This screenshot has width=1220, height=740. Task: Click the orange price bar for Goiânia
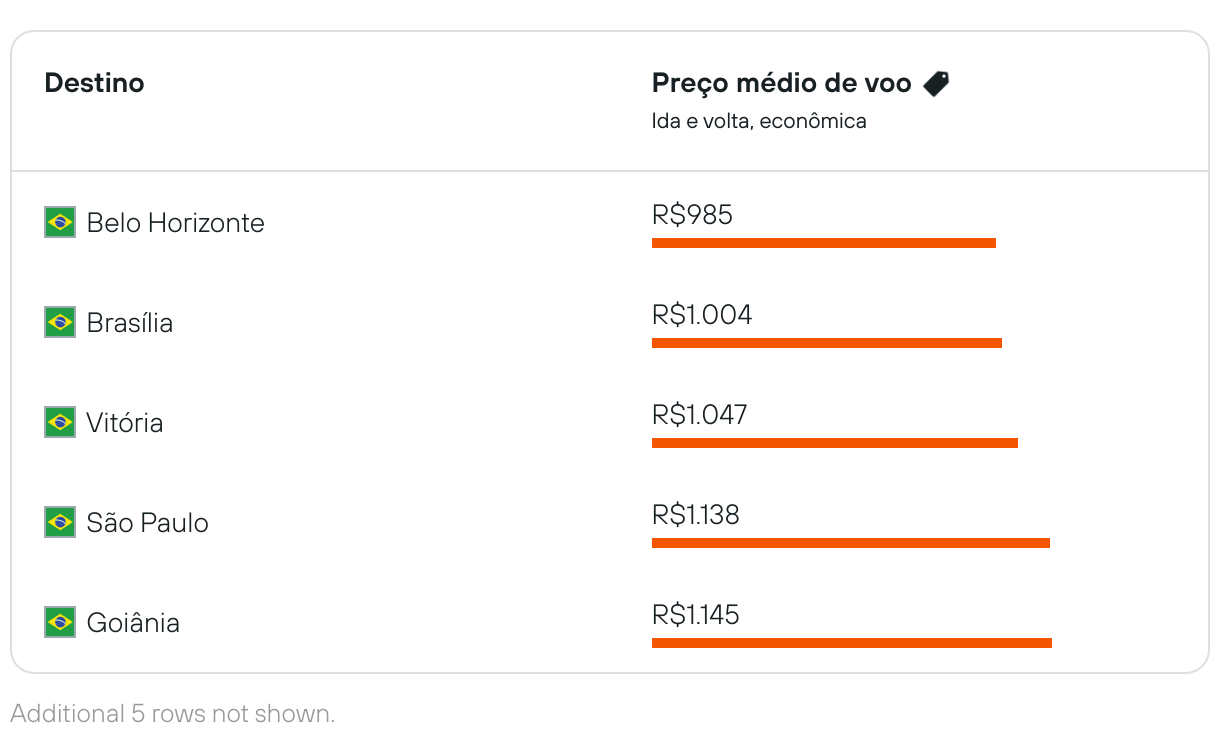[x=851, y=643]
